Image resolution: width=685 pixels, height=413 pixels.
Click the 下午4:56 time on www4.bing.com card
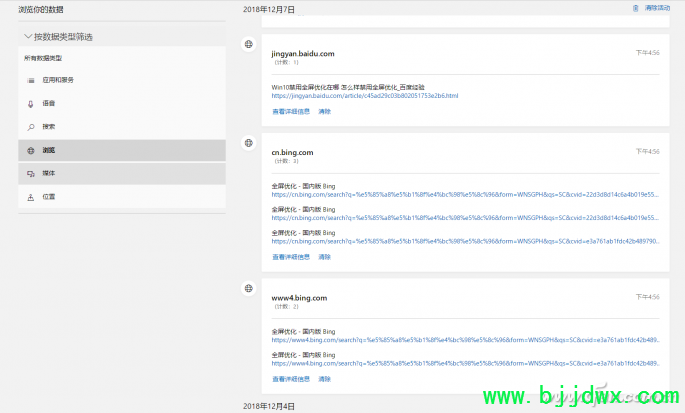pyautogui.click(x=647, y=297)
